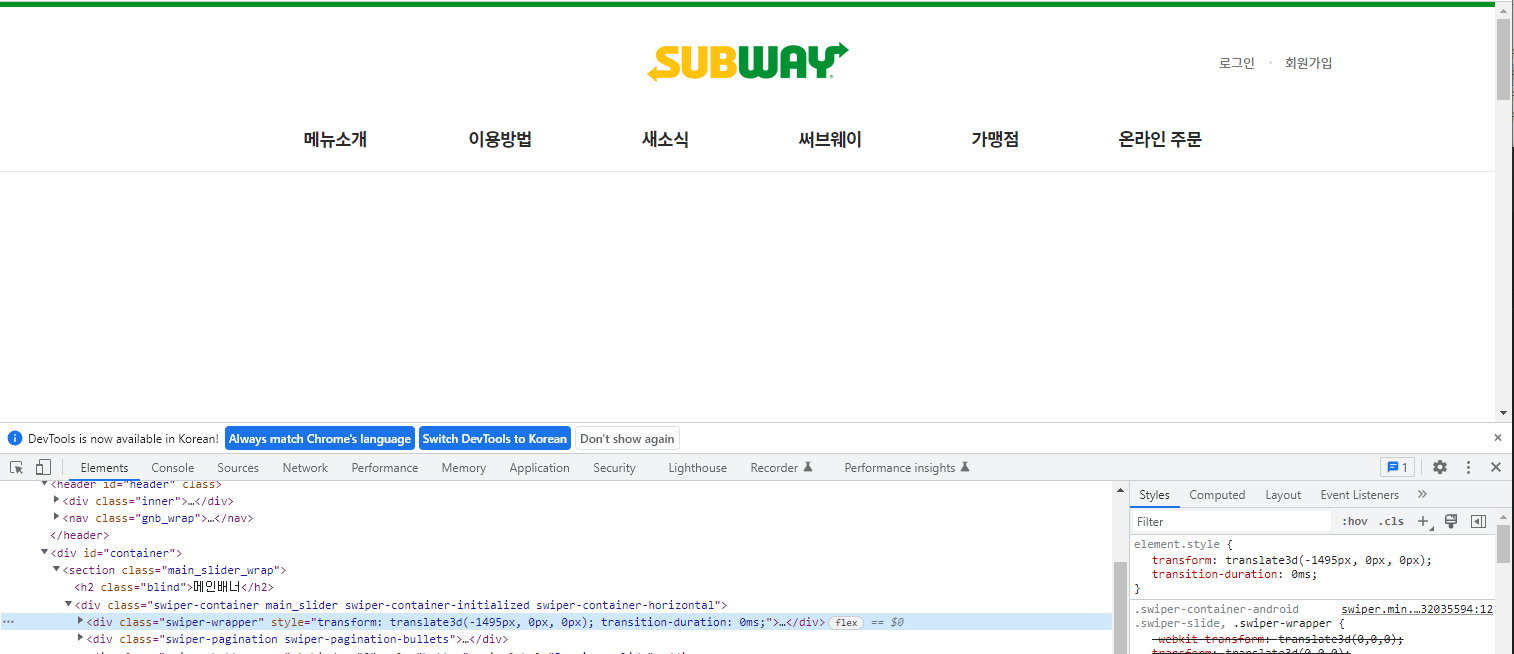Activate the element inspector picker icon
The width and height of the screenshot is (1514, 654).
(x=17, y=467)
